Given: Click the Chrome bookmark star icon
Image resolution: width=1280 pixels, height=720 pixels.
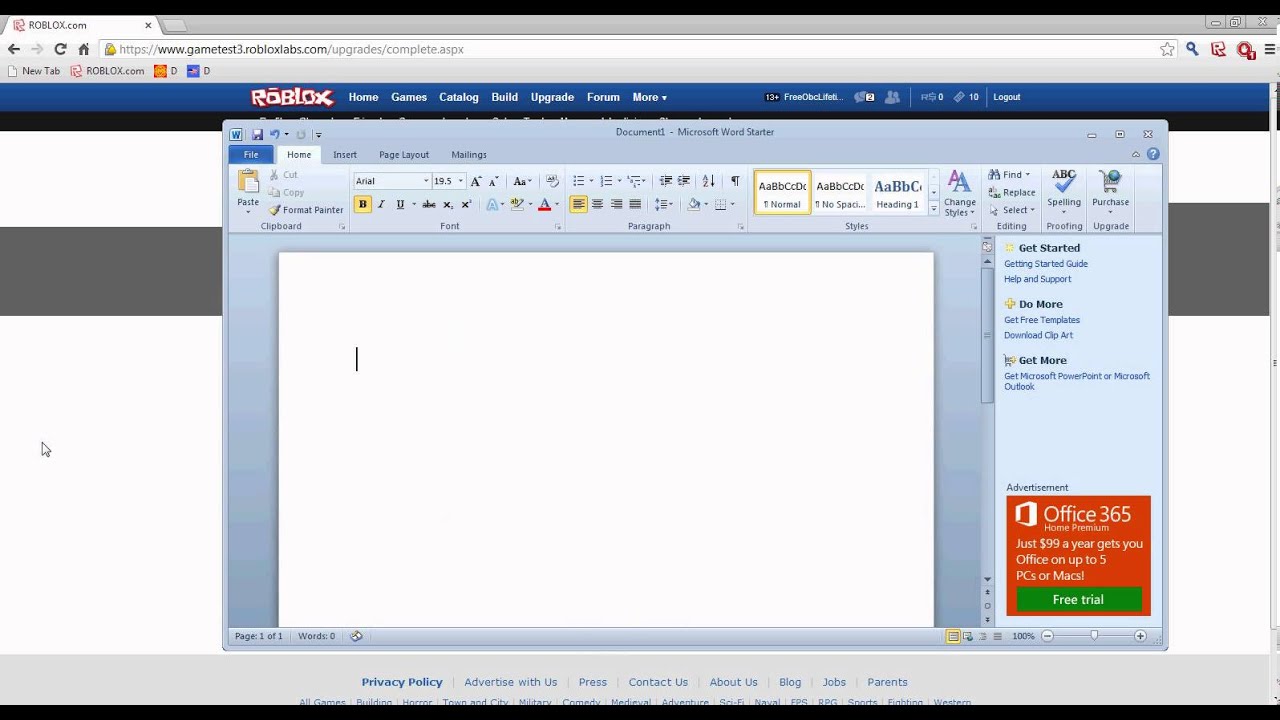Looking at the screenshot, I should click(x=1167, y=49).
